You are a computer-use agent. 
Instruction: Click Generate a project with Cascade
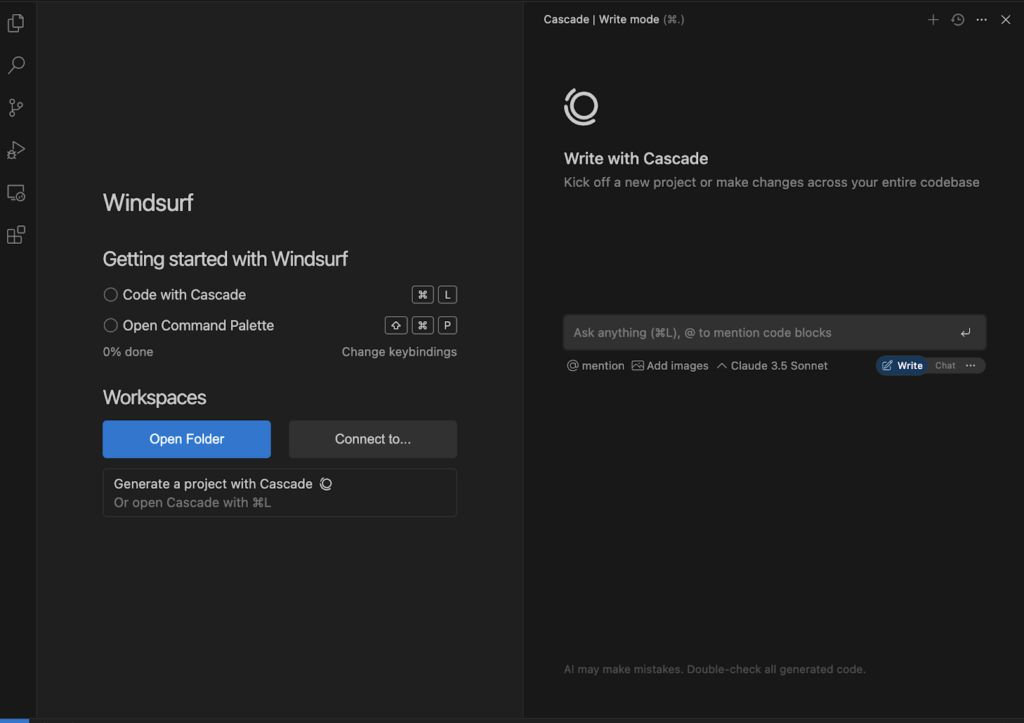click(x=280, y=492)
